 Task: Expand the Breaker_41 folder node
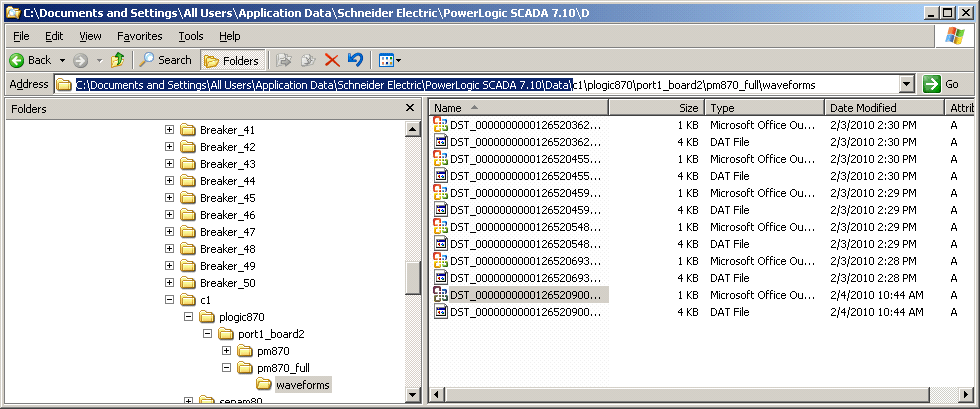(x=169, y=130)
